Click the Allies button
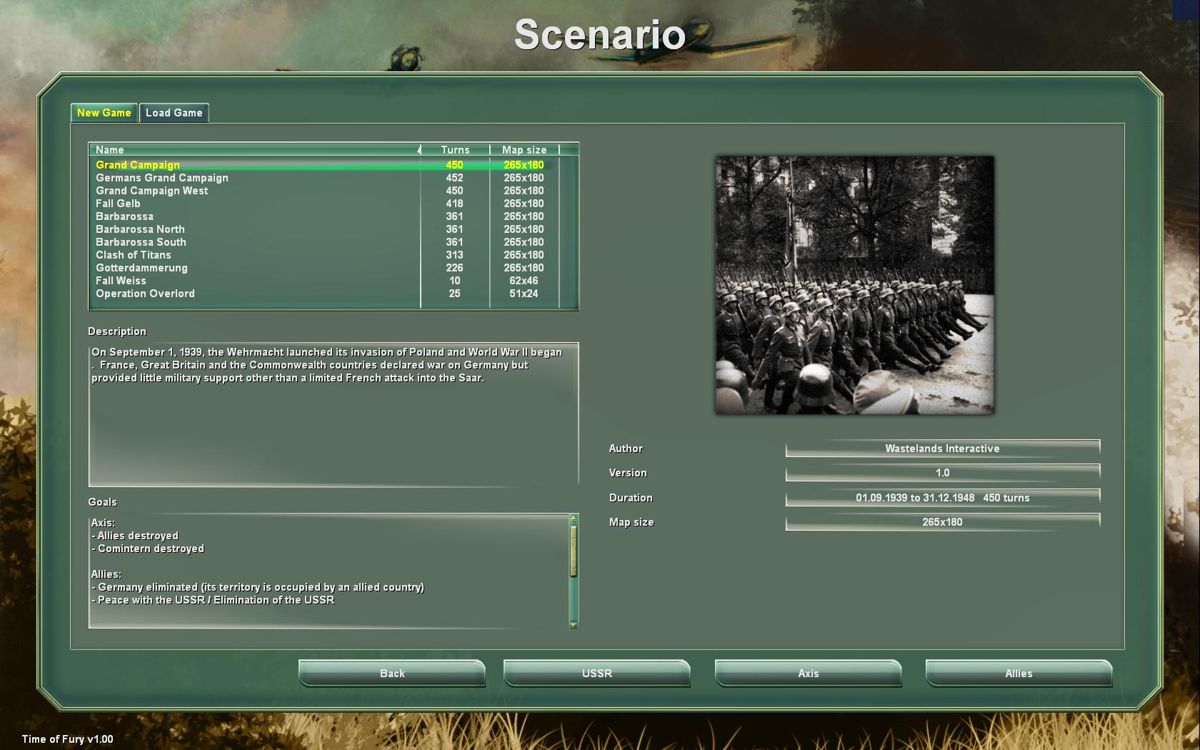The image size is (1200, 750). (1018, 673)
